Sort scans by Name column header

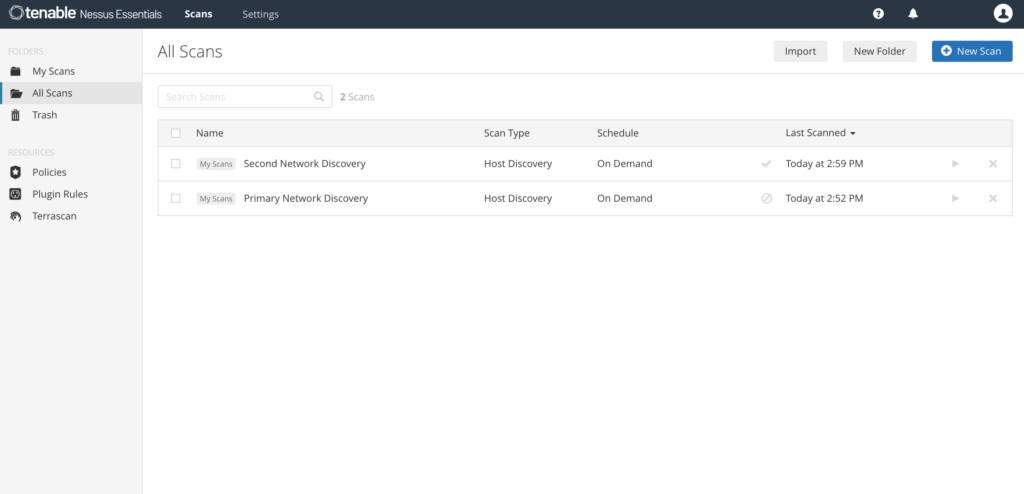210,133
